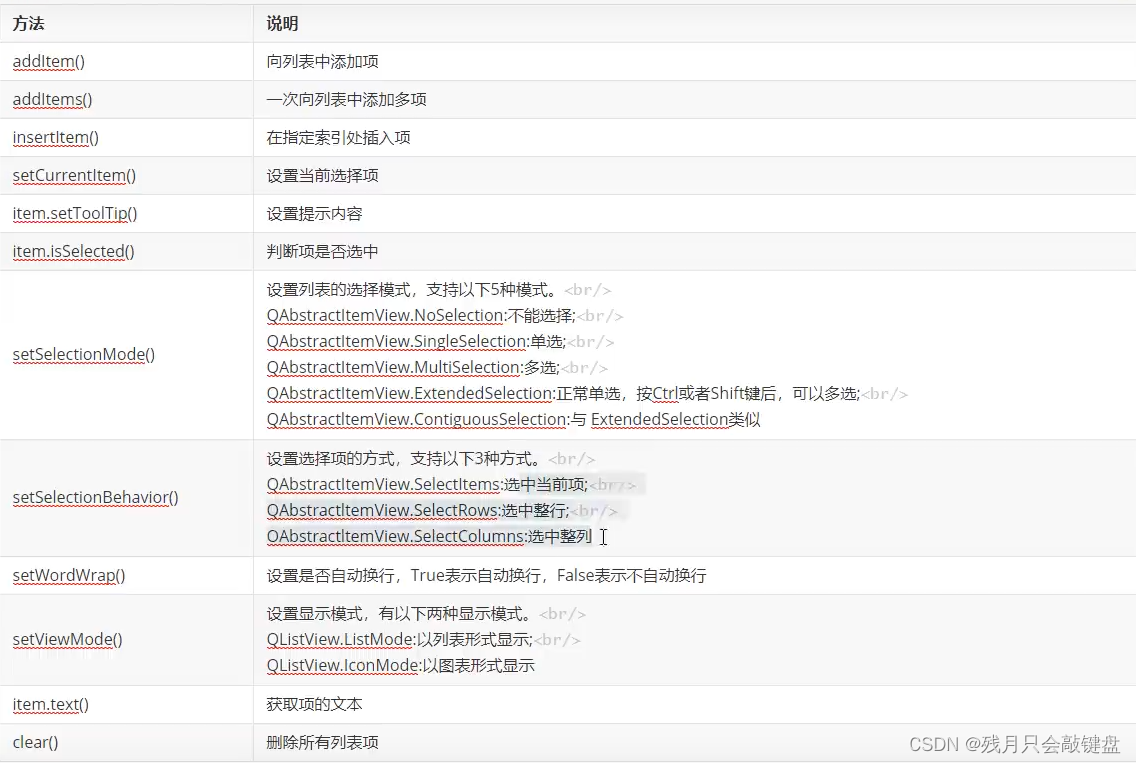The width and height of the screenshot is (1136, 763).
Task: Click description 在指定索引处插入项
Action: [x=338, y=138]
